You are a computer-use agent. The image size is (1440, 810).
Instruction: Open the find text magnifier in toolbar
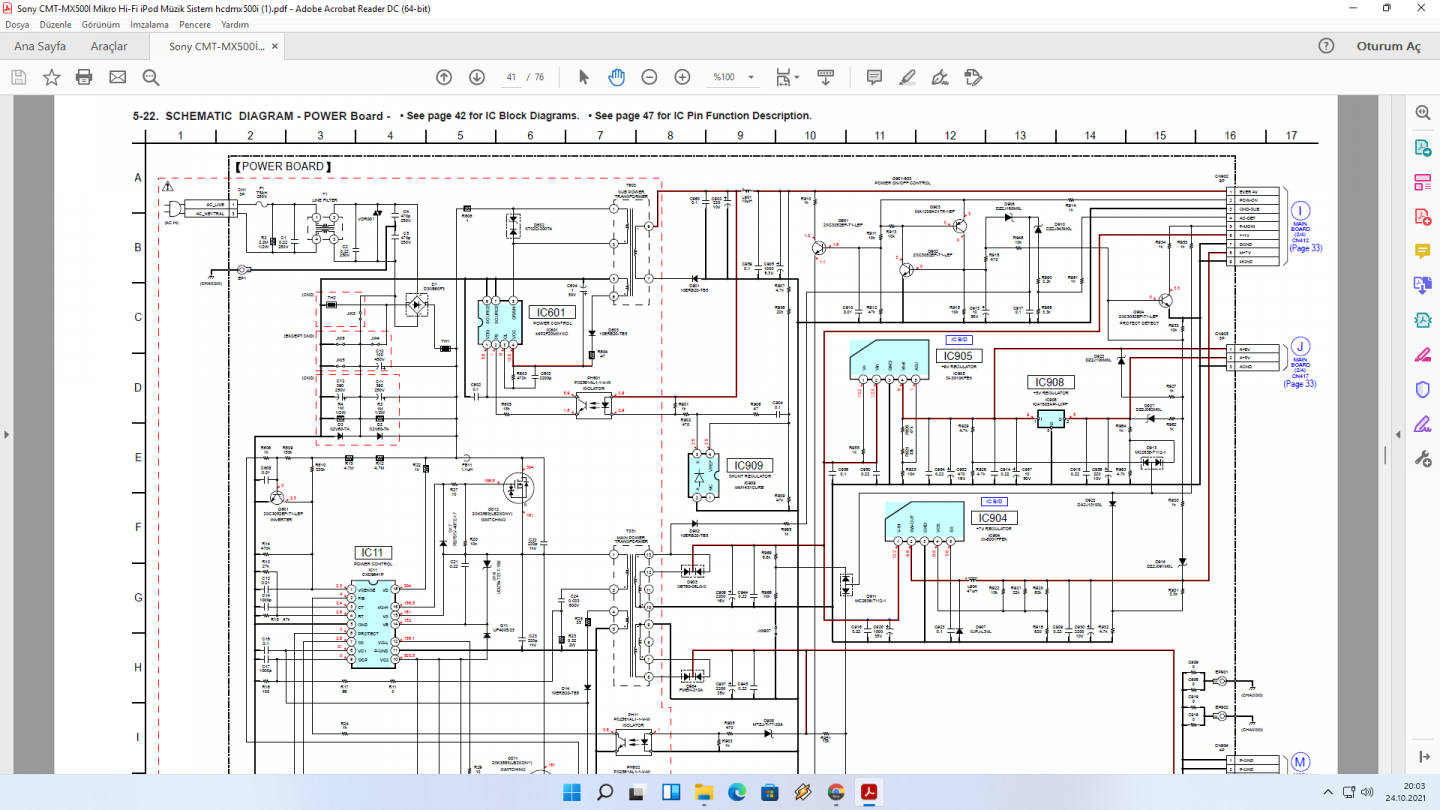(x=151, y=77)
